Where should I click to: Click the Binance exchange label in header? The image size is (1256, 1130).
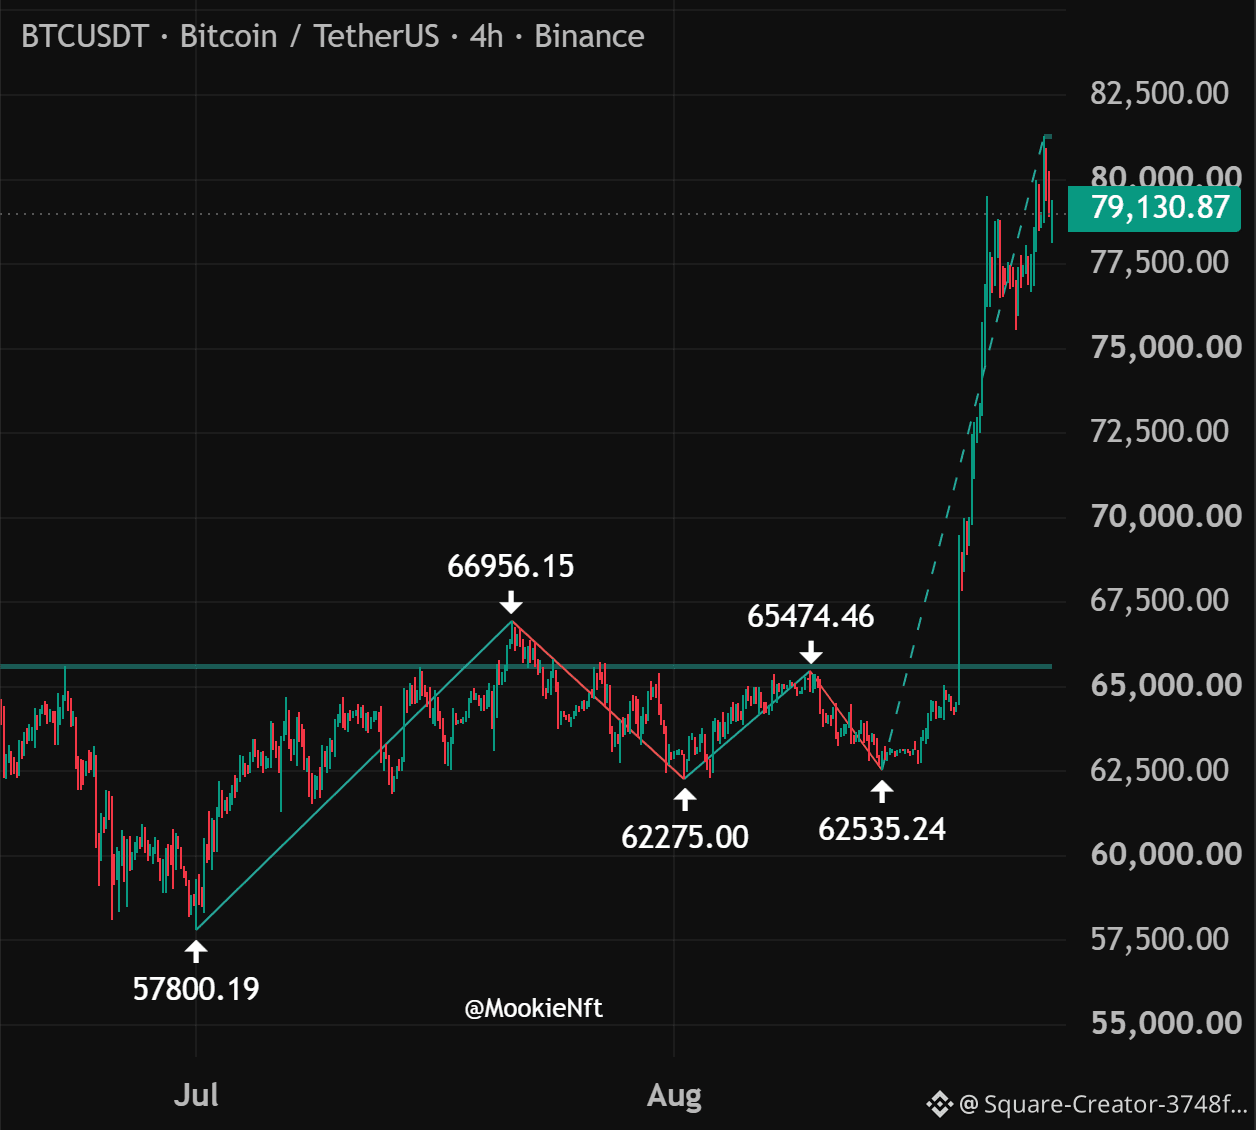589,37
